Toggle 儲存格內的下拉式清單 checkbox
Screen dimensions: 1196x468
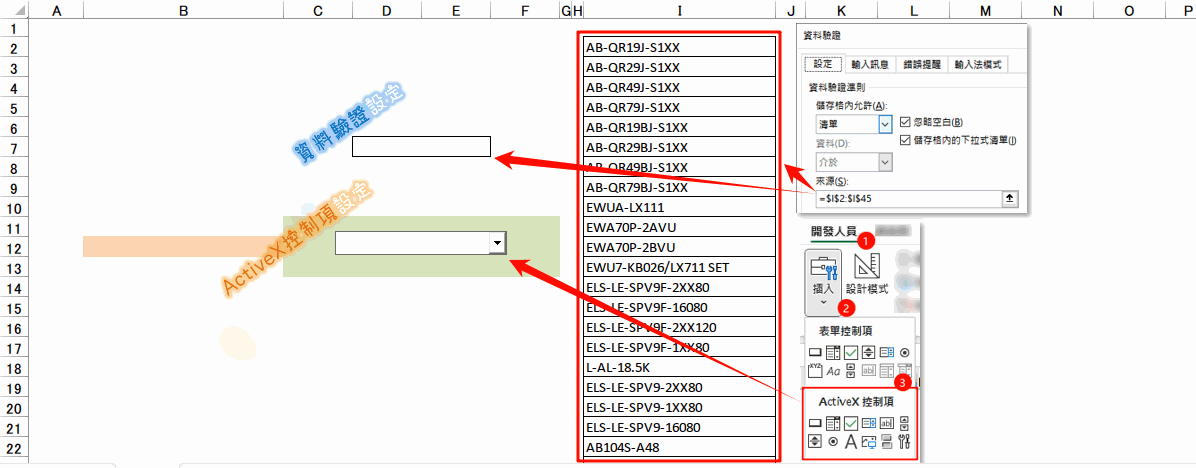click(905, 139)
